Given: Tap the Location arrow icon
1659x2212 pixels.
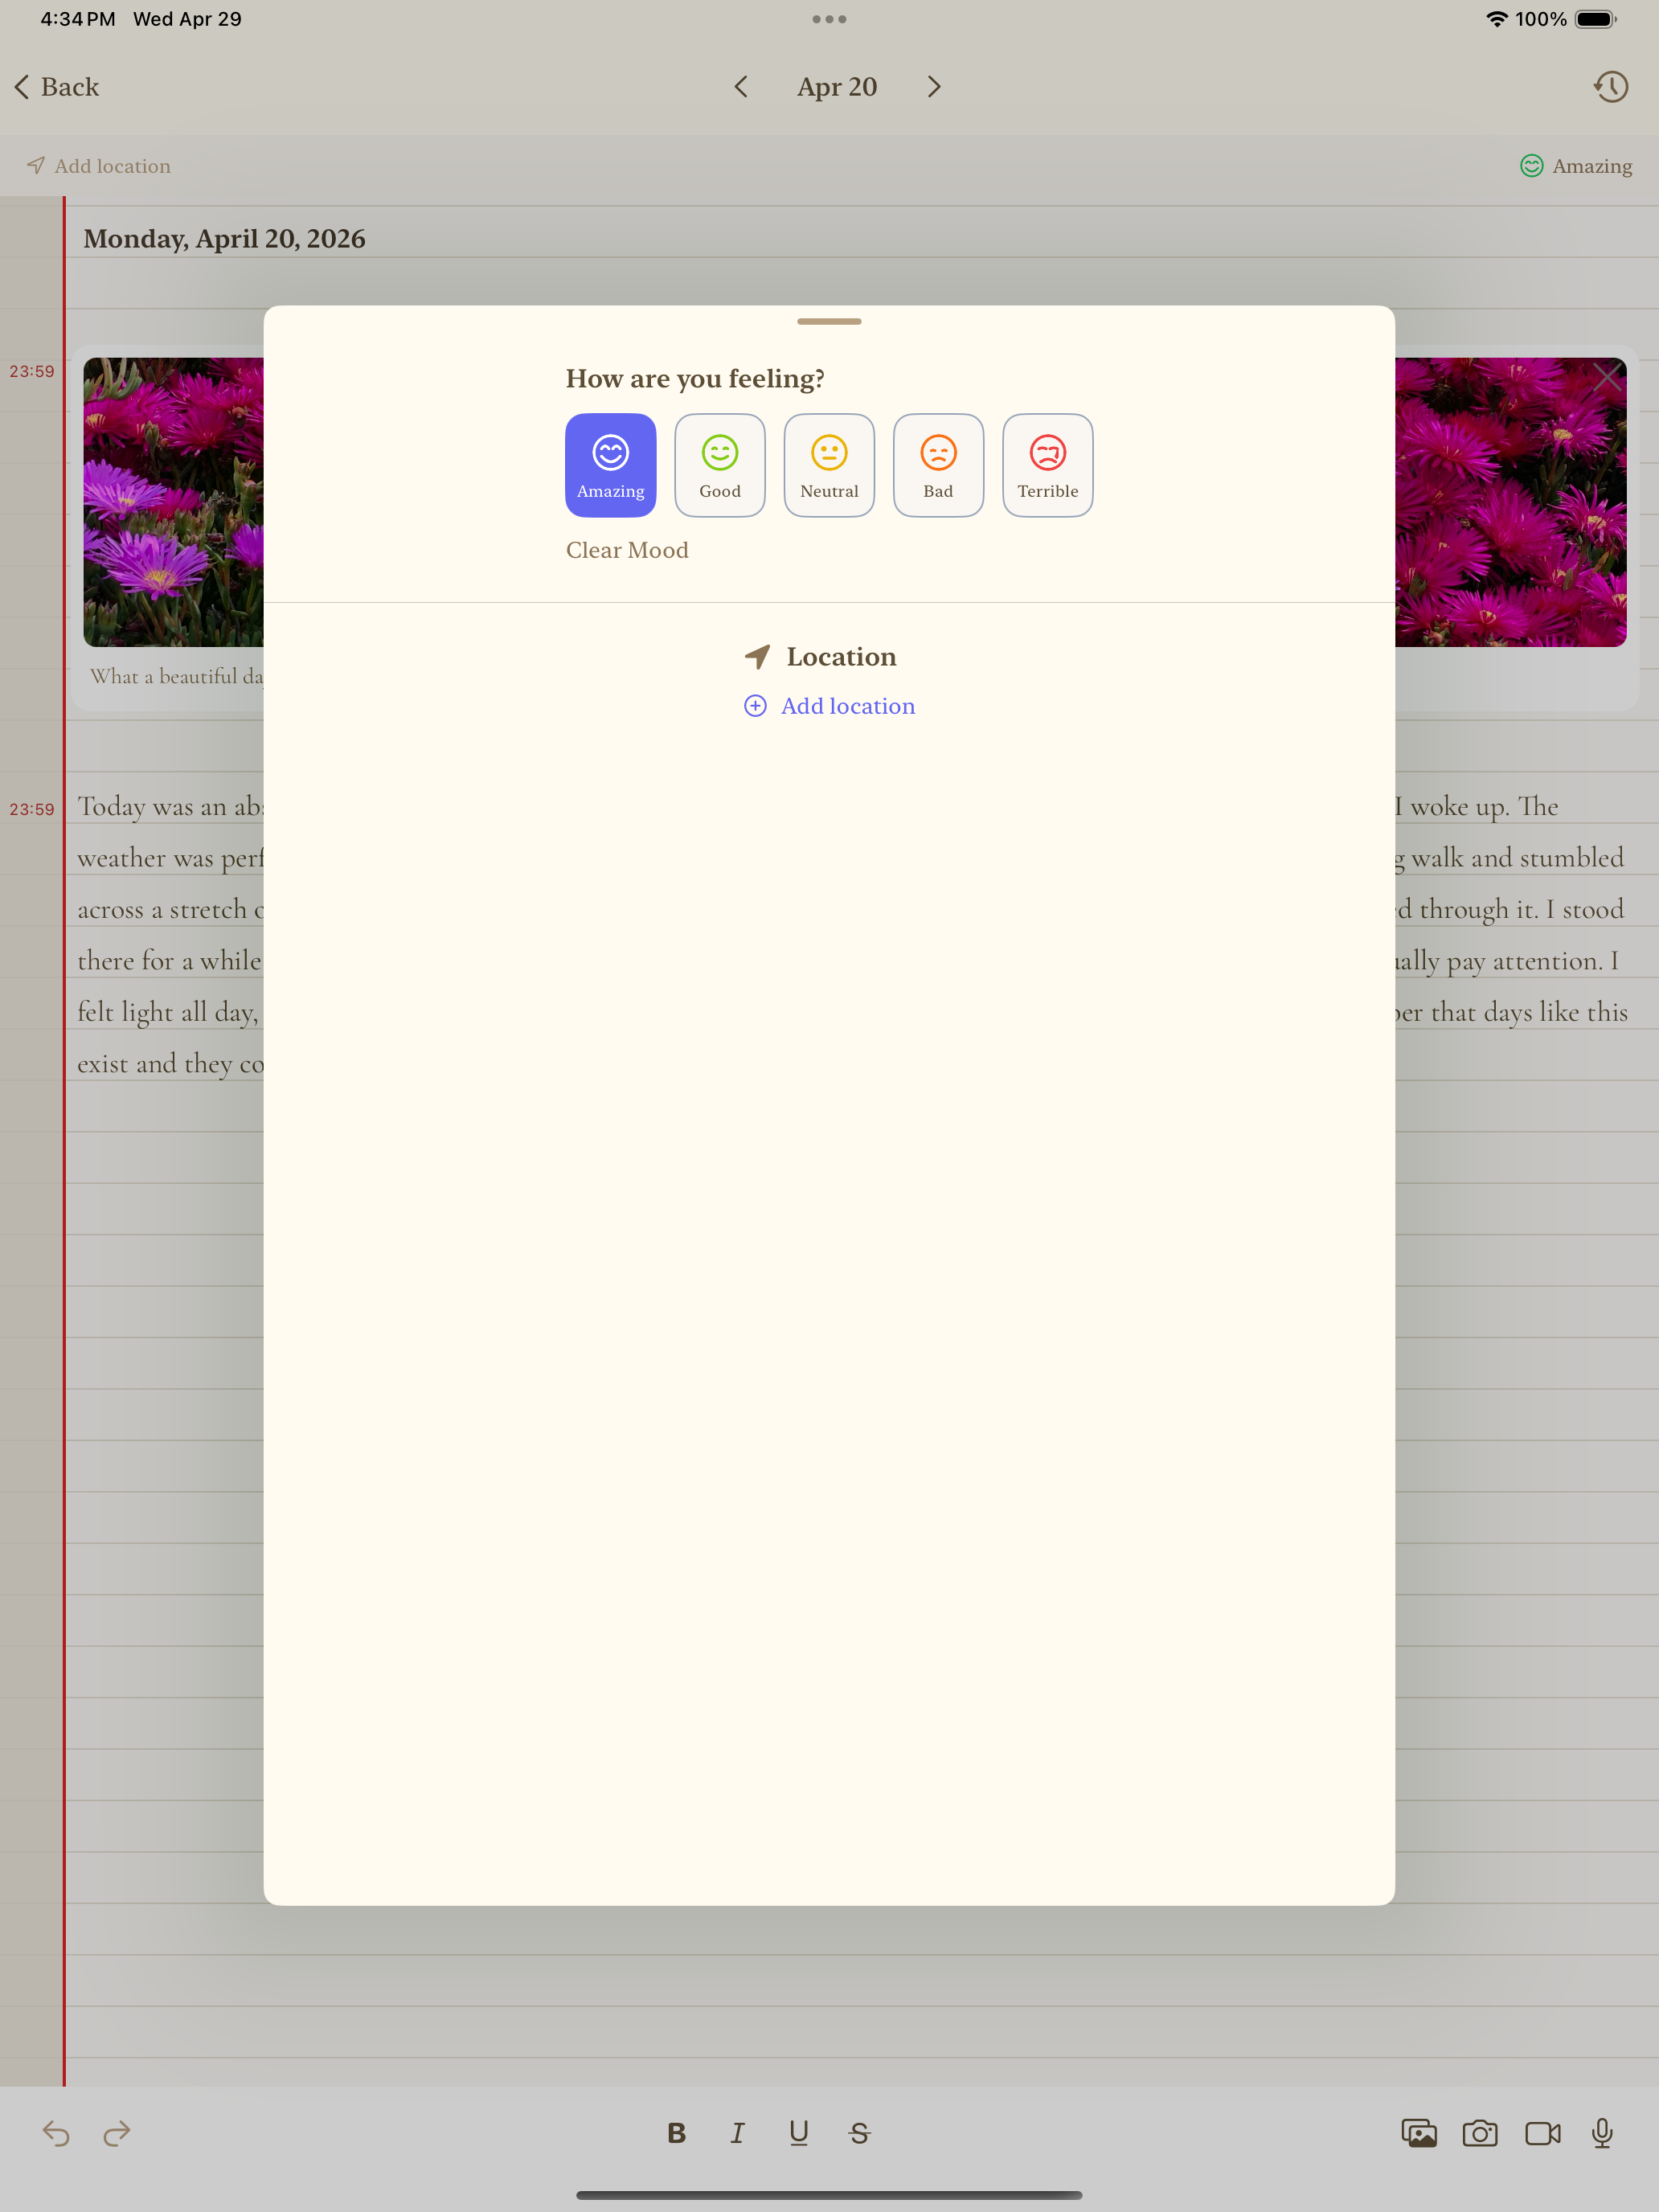Looking at the screenshot, I should coord(757,657).
